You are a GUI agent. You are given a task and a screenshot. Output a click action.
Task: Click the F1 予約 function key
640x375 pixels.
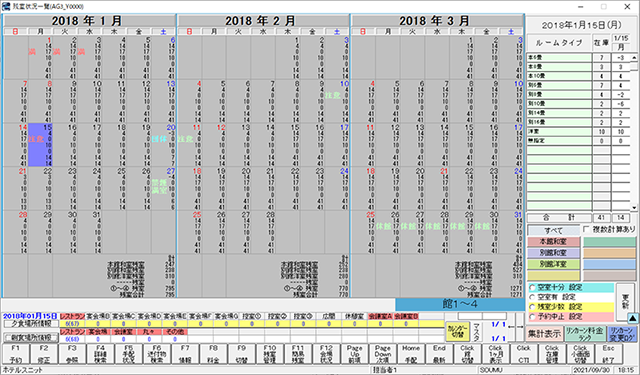point(16,354)
